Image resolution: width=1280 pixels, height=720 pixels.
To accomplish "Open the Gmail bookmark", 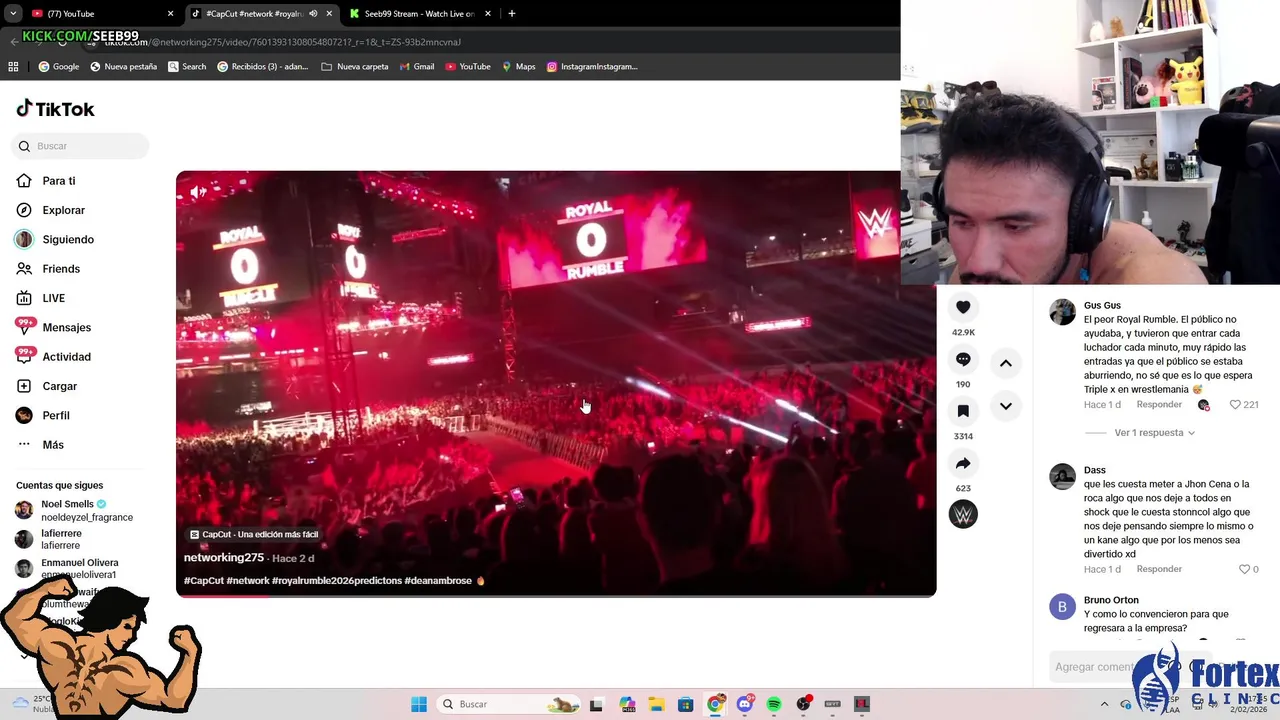I will coord(416,66).
